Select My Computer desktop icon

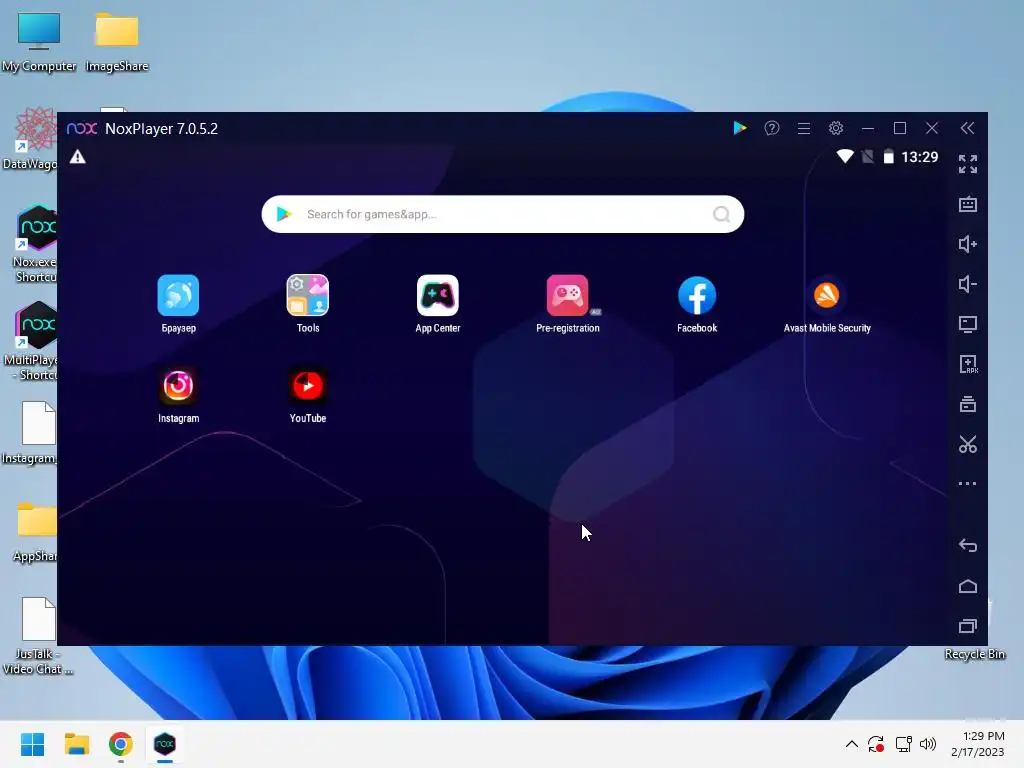[x=39, y=42]
